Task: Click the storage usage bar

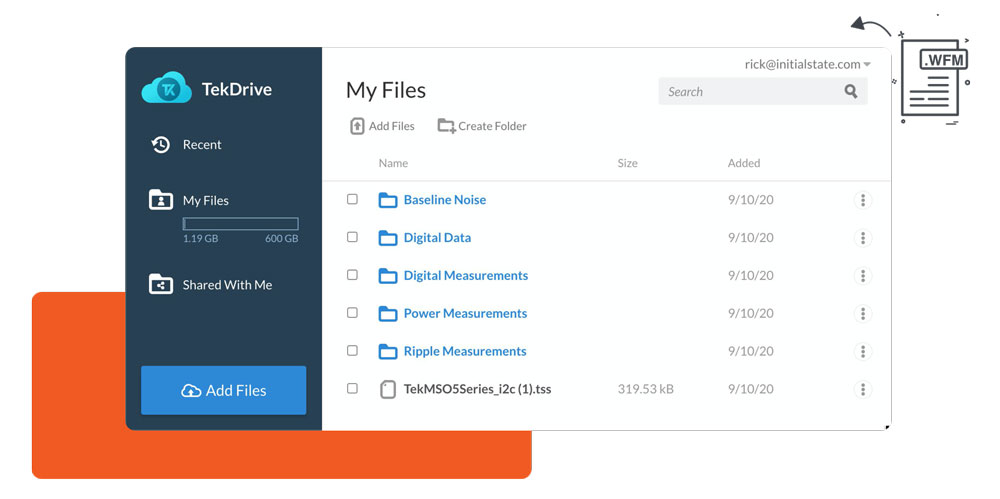Action: (240, 224)
